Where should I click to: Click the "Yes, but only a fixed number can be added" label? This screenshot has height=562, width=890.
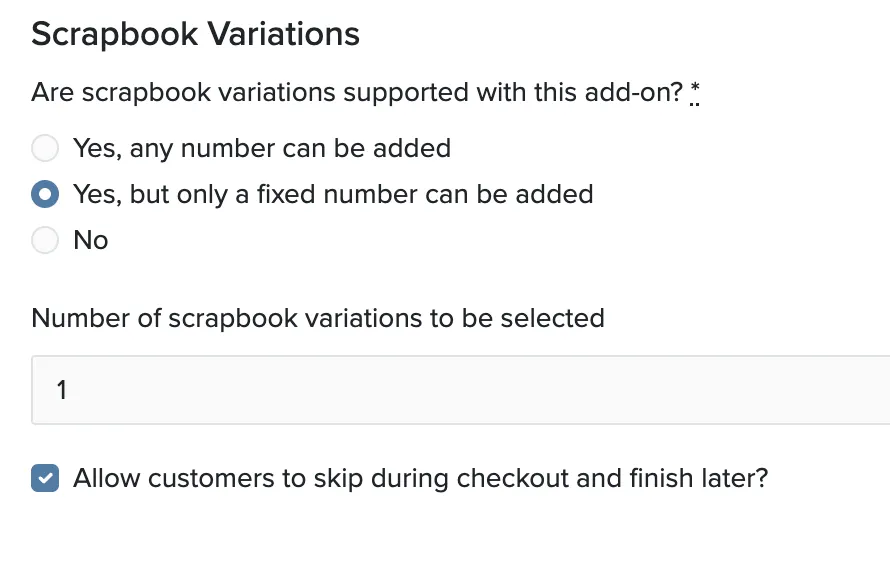[x=333, y=195]
